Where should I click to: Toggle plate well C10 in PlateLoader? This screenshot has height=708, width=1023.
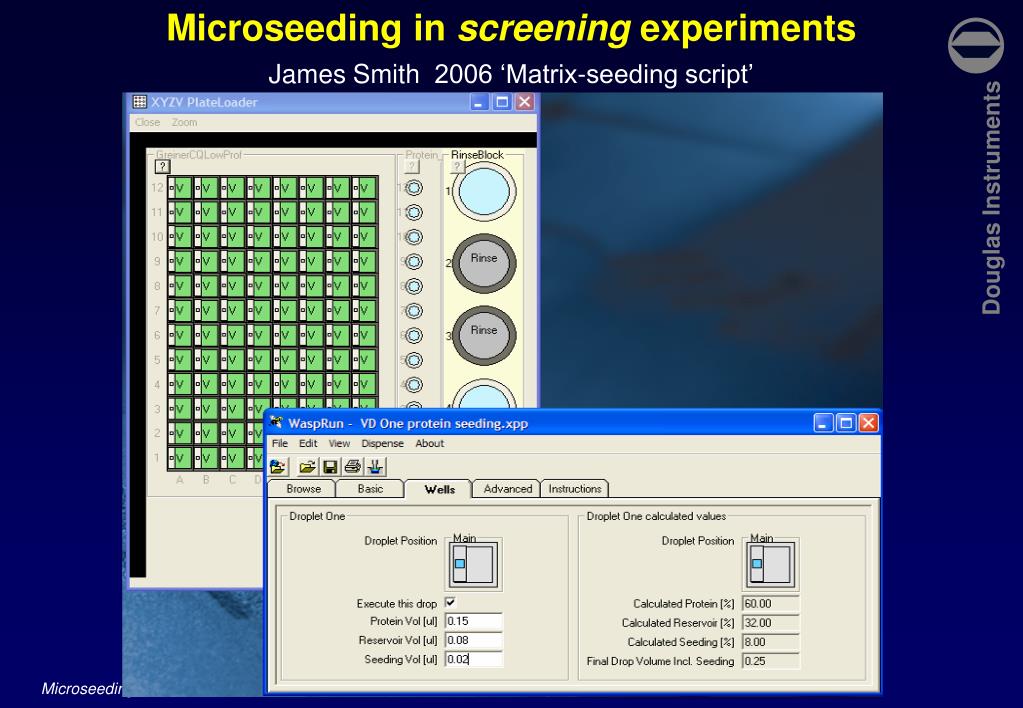point(232,237)
